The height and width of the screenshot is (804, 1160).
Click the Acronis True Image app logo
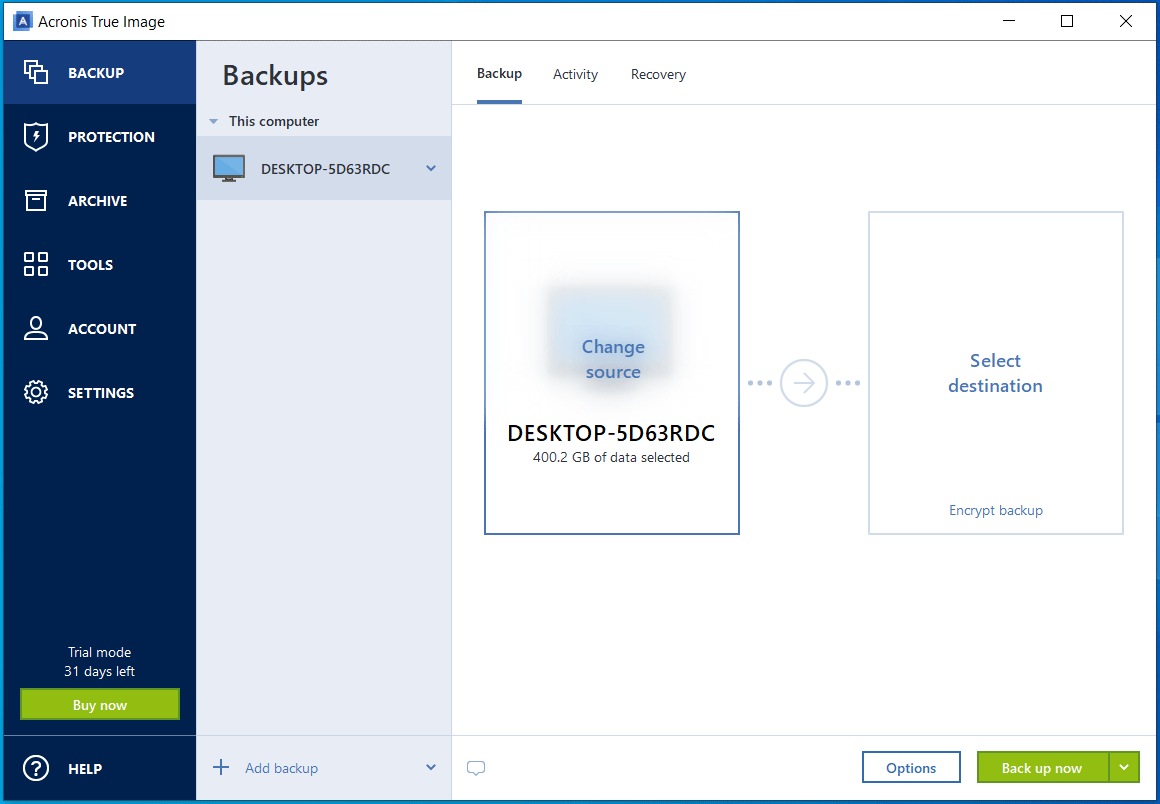tap(23, 21)
